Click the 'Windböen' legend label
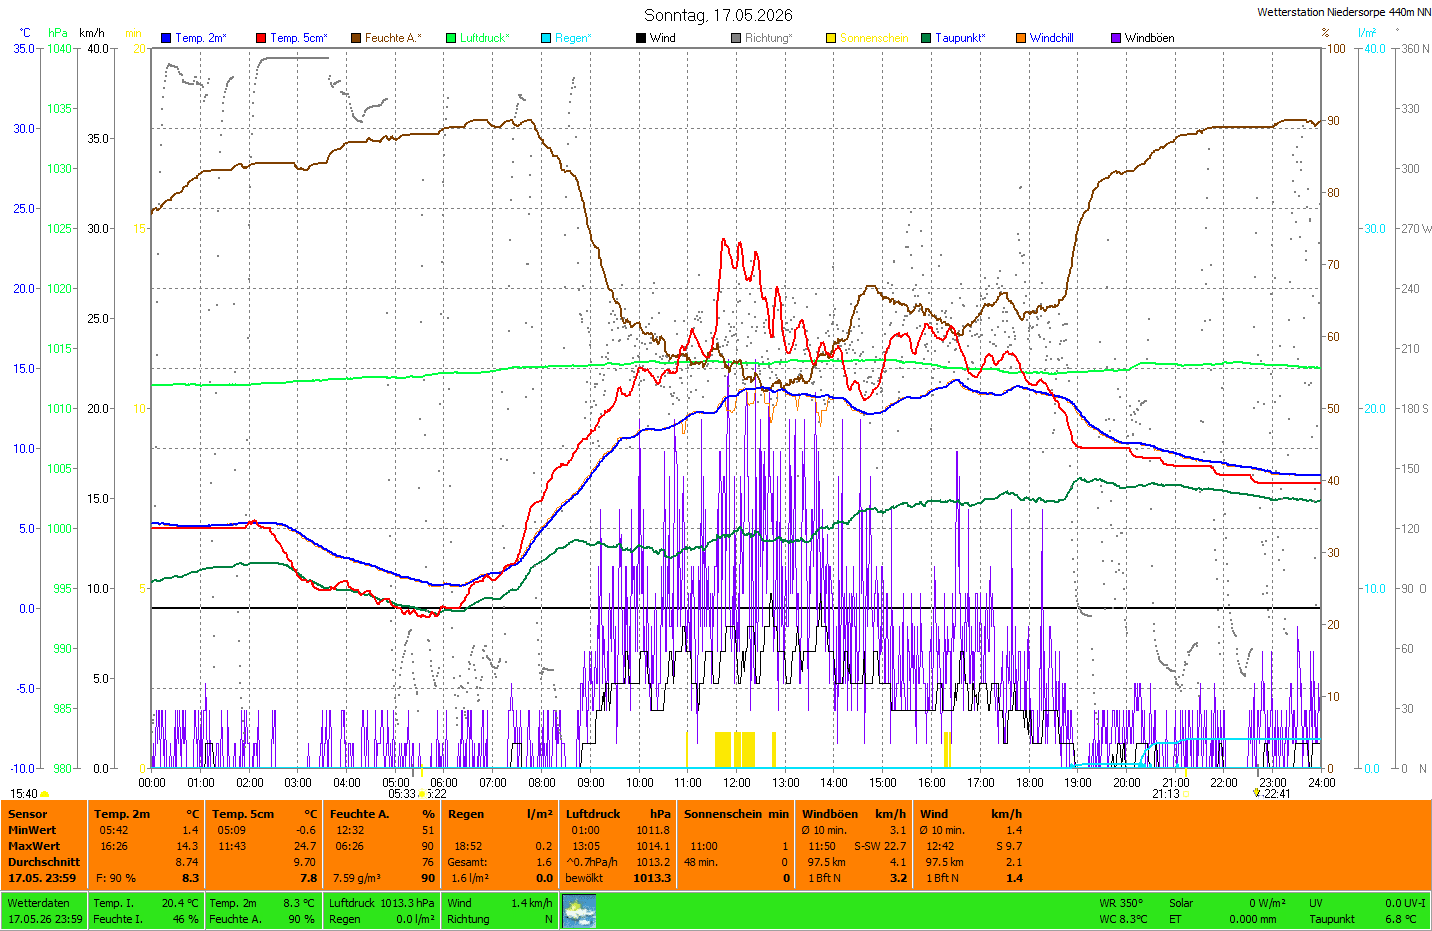Viewport: 1432px width, 931px height. click(1150, 38)
